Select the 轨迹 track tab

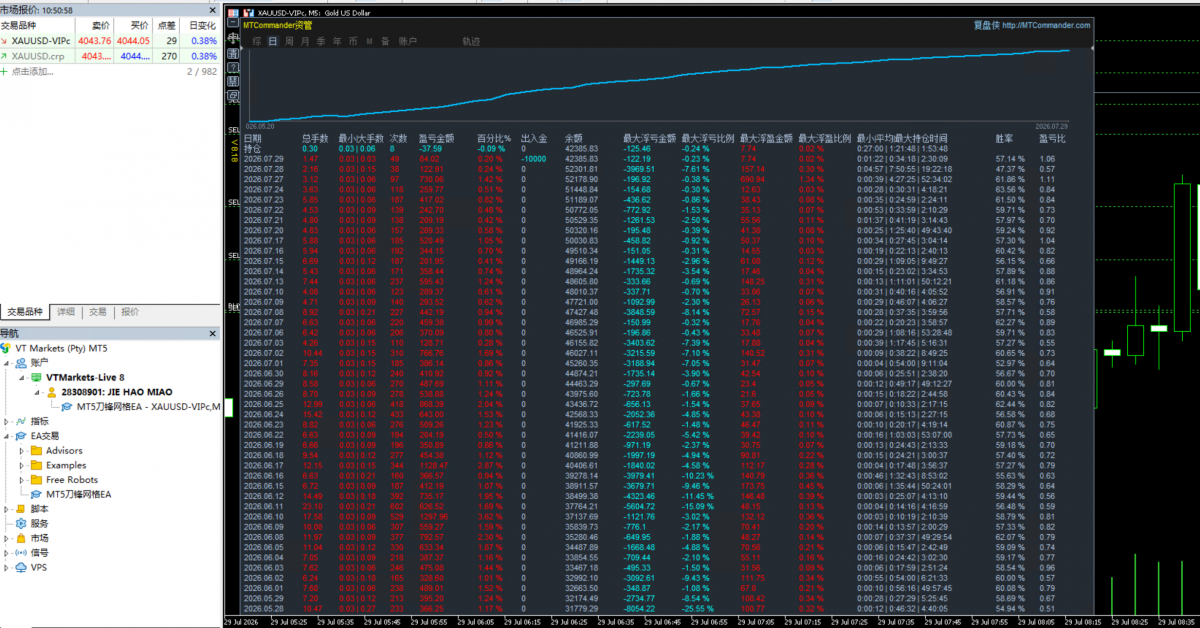pyautogui.click(x=471, y=41)
